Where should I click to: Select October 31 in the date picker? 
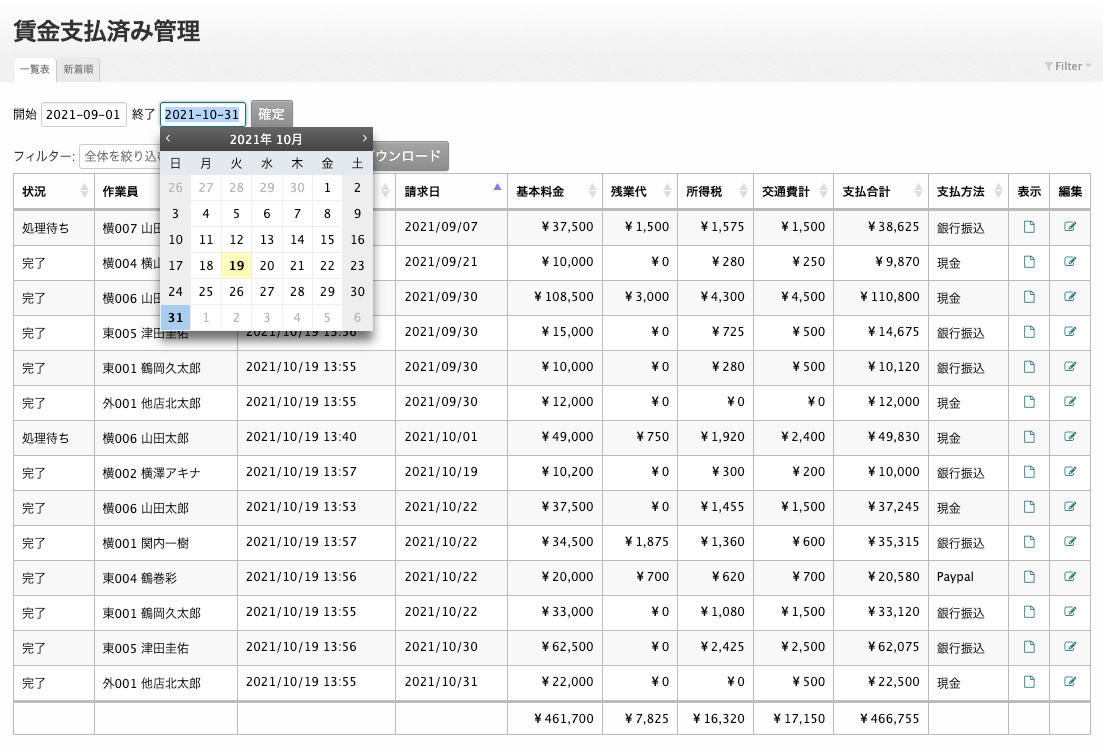(x=175, y=318)
